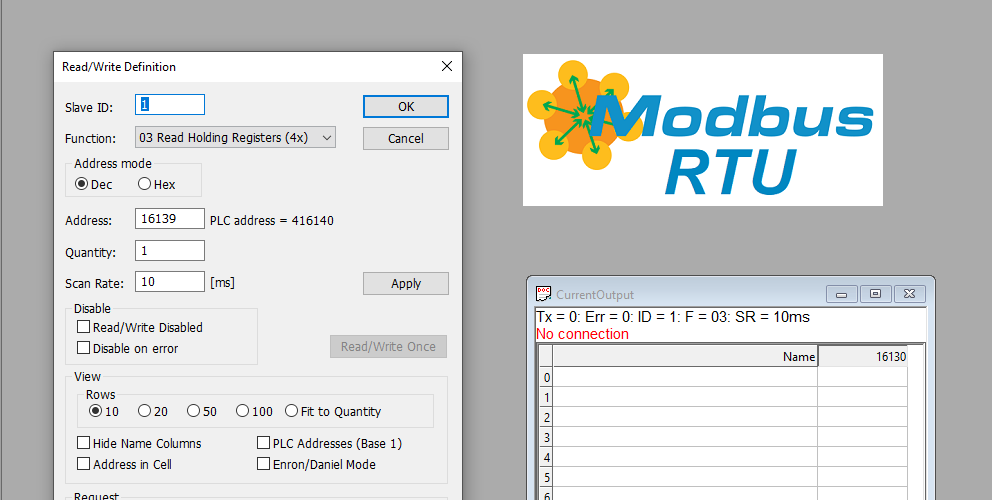
Task: Select row 4 header in CurrentOutput
Action: coord(546,457)
